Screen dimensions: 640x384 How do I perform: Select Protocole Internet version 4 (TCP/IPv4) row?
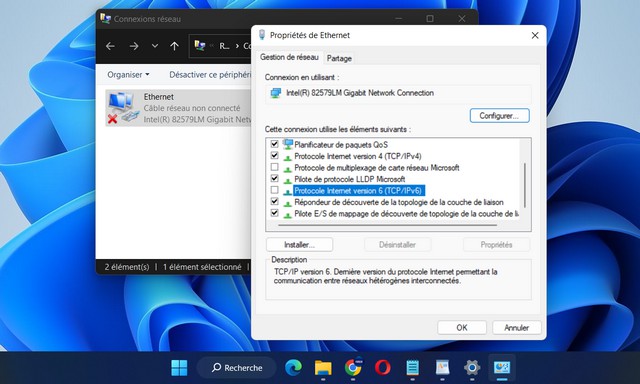358,156
